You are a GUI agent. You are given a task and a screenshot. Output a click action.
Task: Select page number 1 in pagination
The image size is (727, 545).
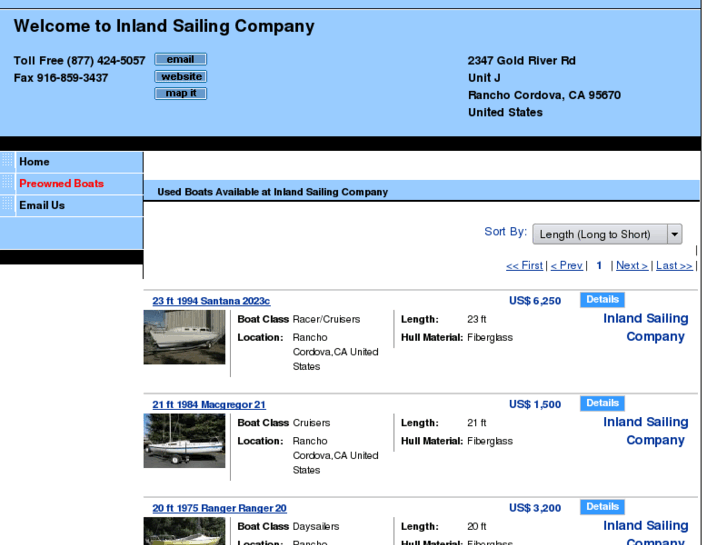599,266
